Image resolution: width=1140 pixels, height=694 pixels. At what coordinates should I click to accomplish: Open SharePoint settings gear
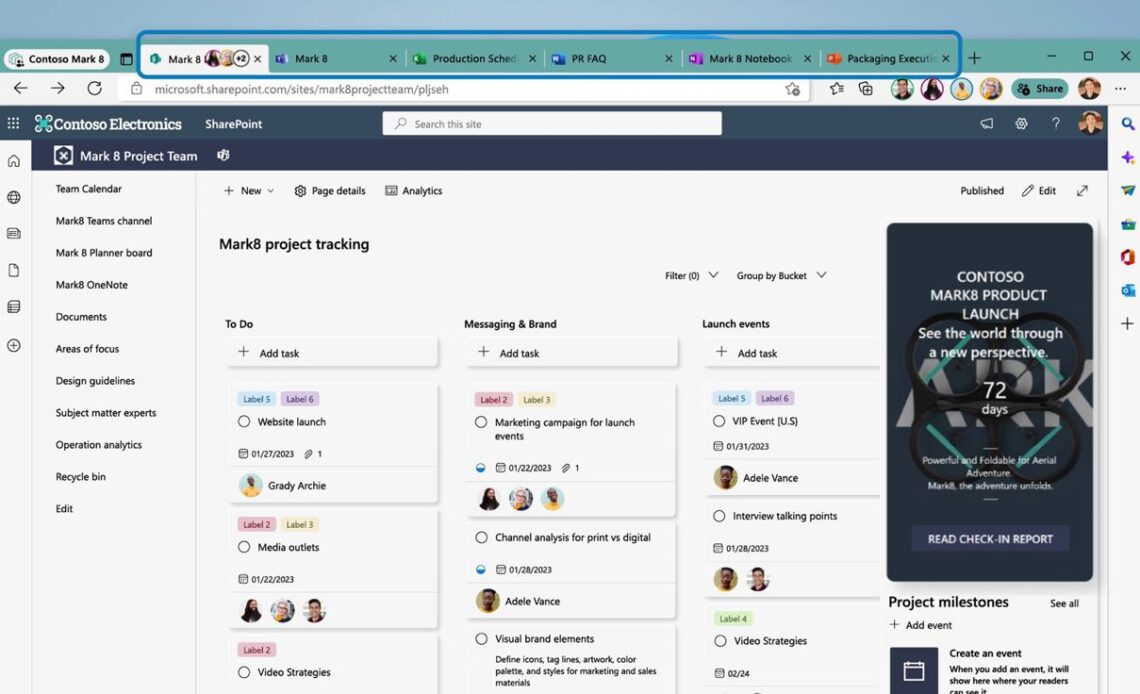coord(1021,124)
